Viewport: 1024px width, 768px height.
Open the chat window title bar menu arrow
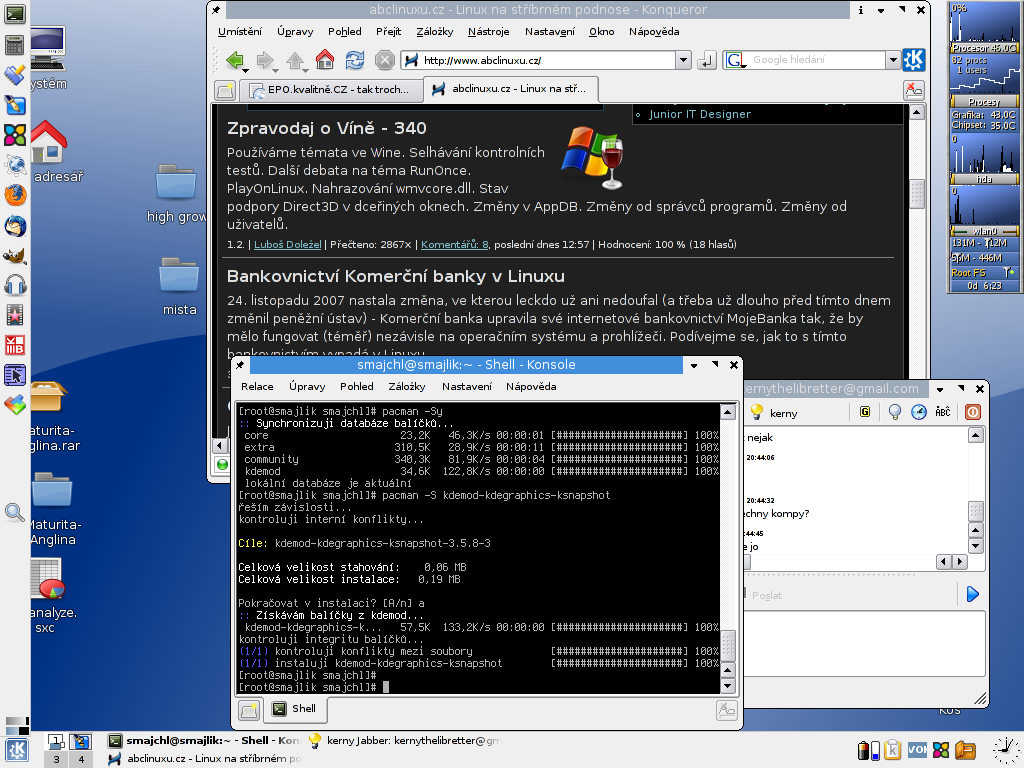click(939, 389)
